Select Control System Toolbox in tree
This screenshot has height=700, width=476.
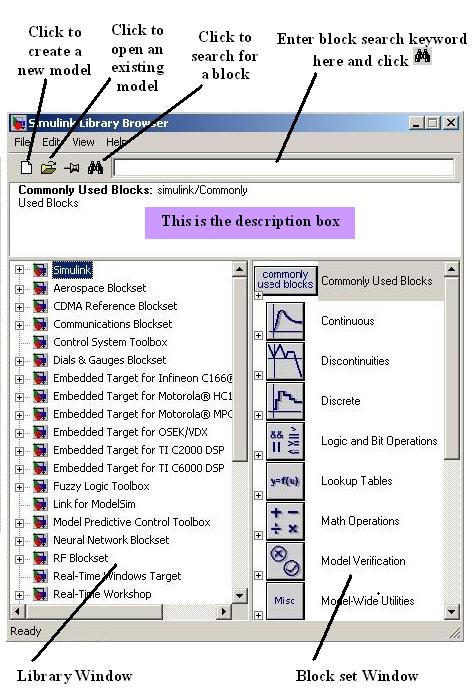point(110,342)
